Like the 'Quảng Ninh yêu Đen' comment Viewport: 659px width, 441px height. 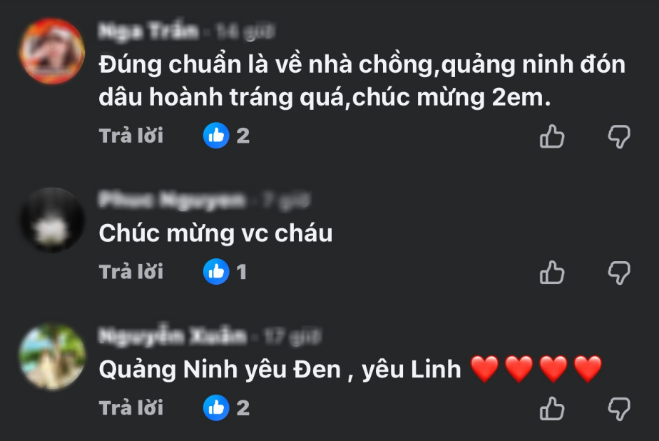click(552, 409)
